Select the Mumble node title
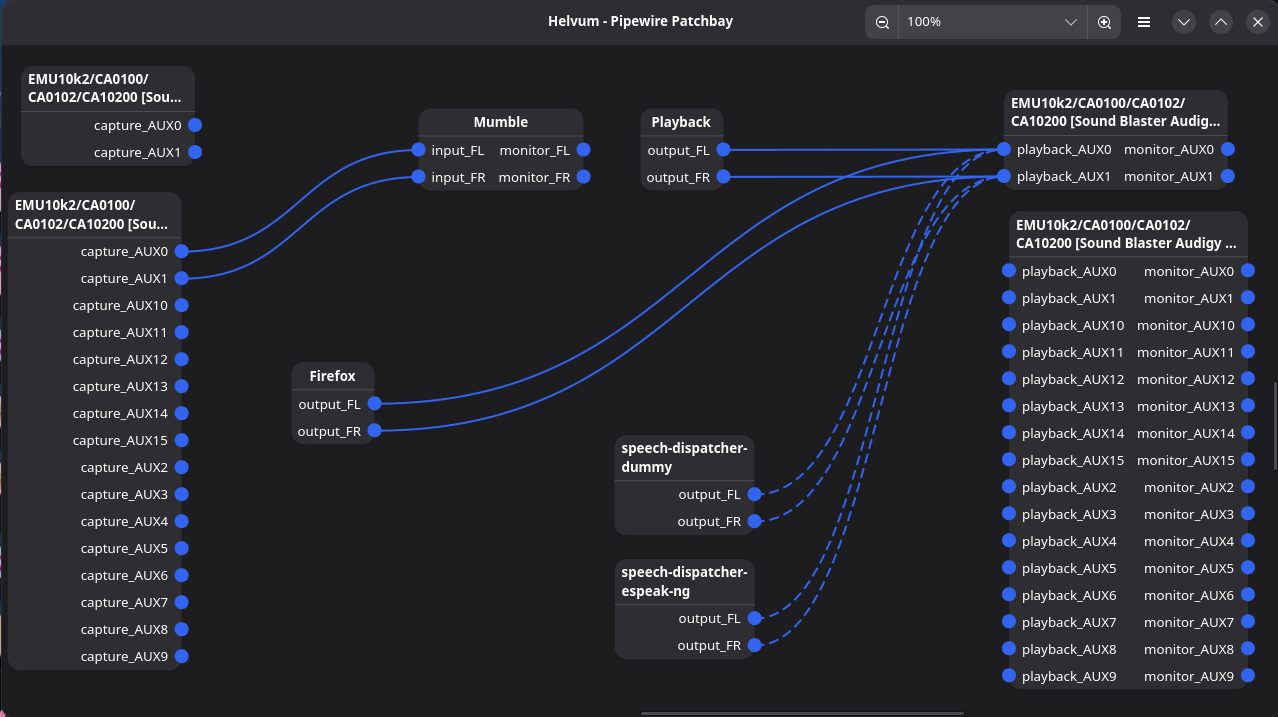This screenshot has height=717, width=1278. point(500,122)
